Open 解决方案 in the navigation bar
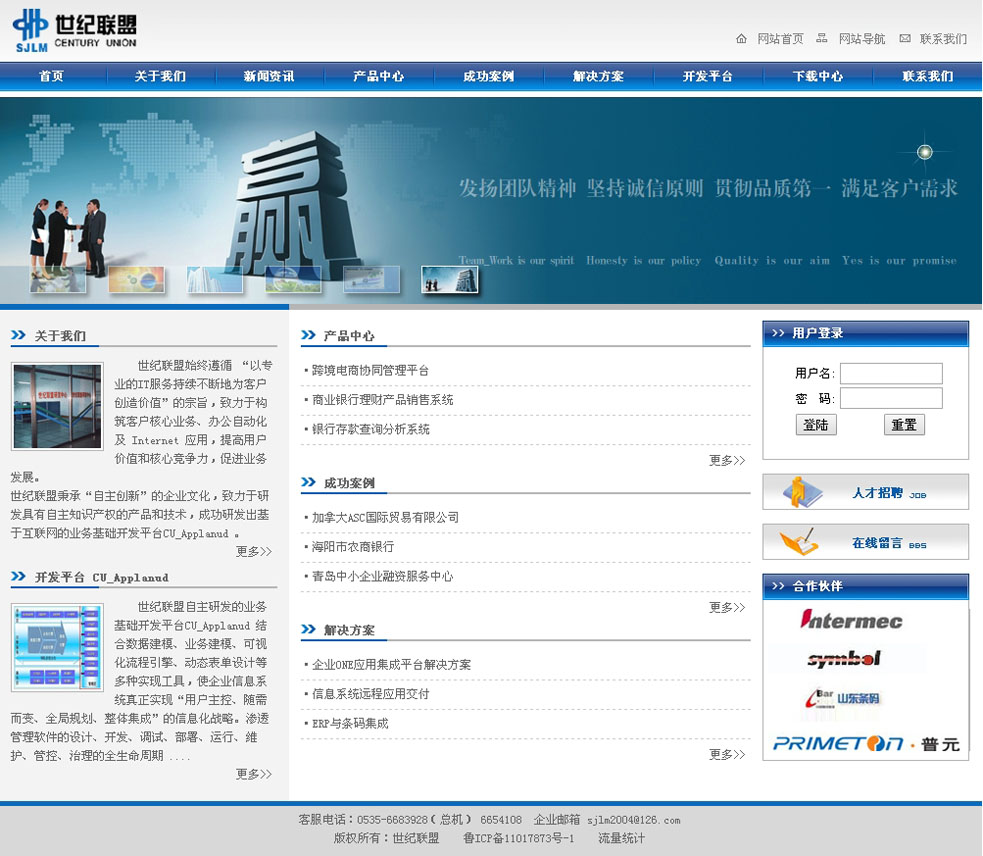Viewport: 983px width, 856px height. coord(598,76)
